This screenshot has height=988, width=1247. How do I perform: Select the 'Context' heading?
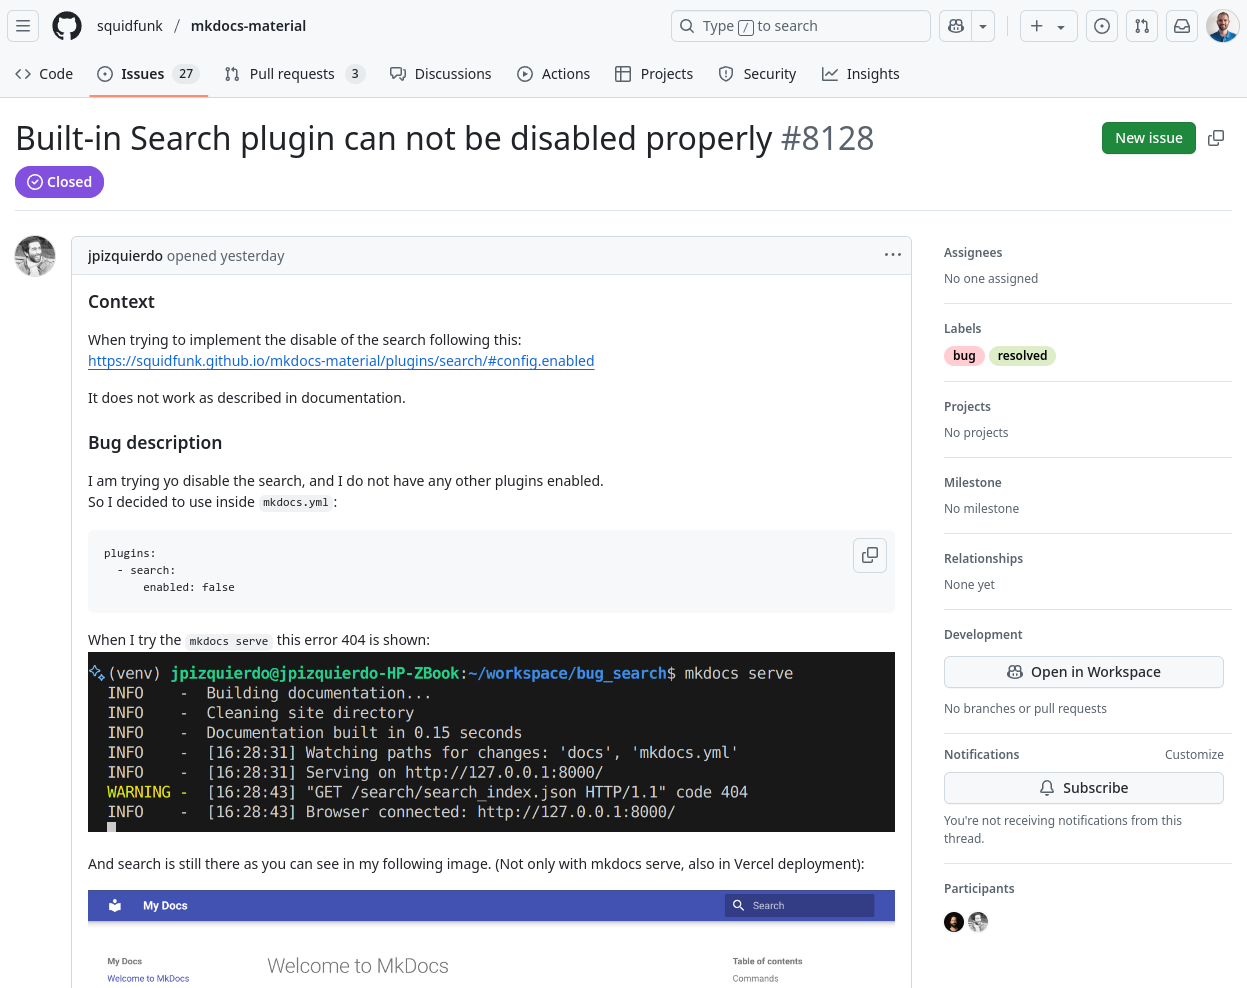(x=121, y=302)
